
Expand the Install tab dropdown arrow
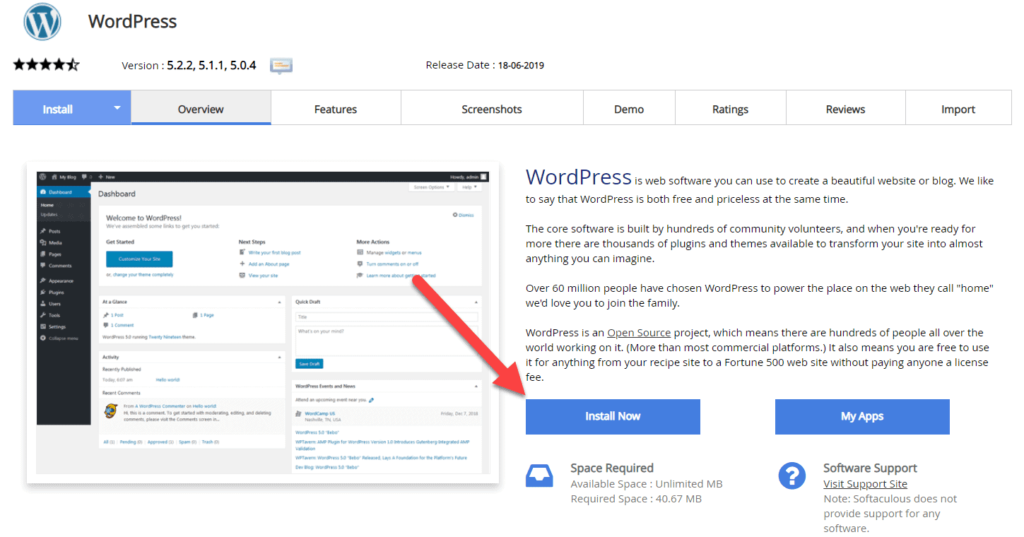point(117,108)
